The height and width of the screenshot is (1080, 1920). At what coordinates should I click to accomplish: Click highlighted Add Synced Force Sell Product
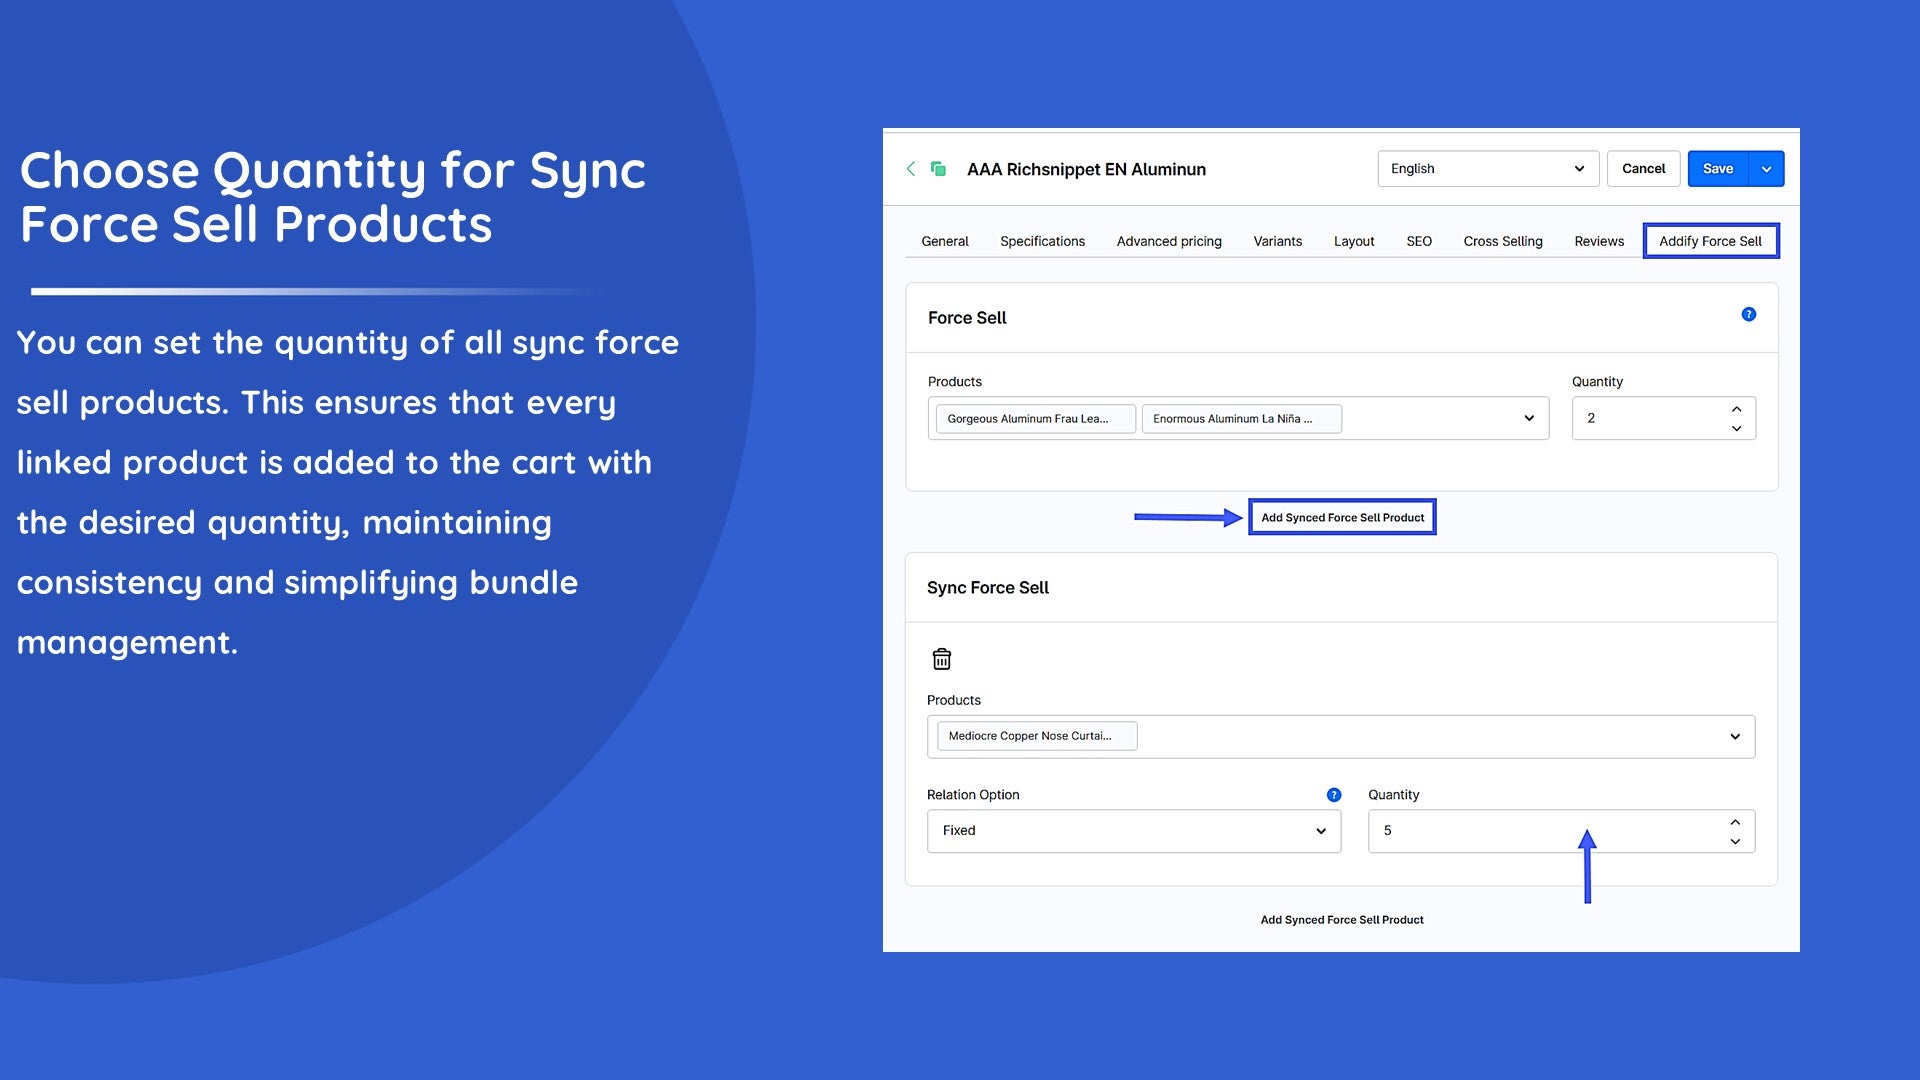[1342, 517]
